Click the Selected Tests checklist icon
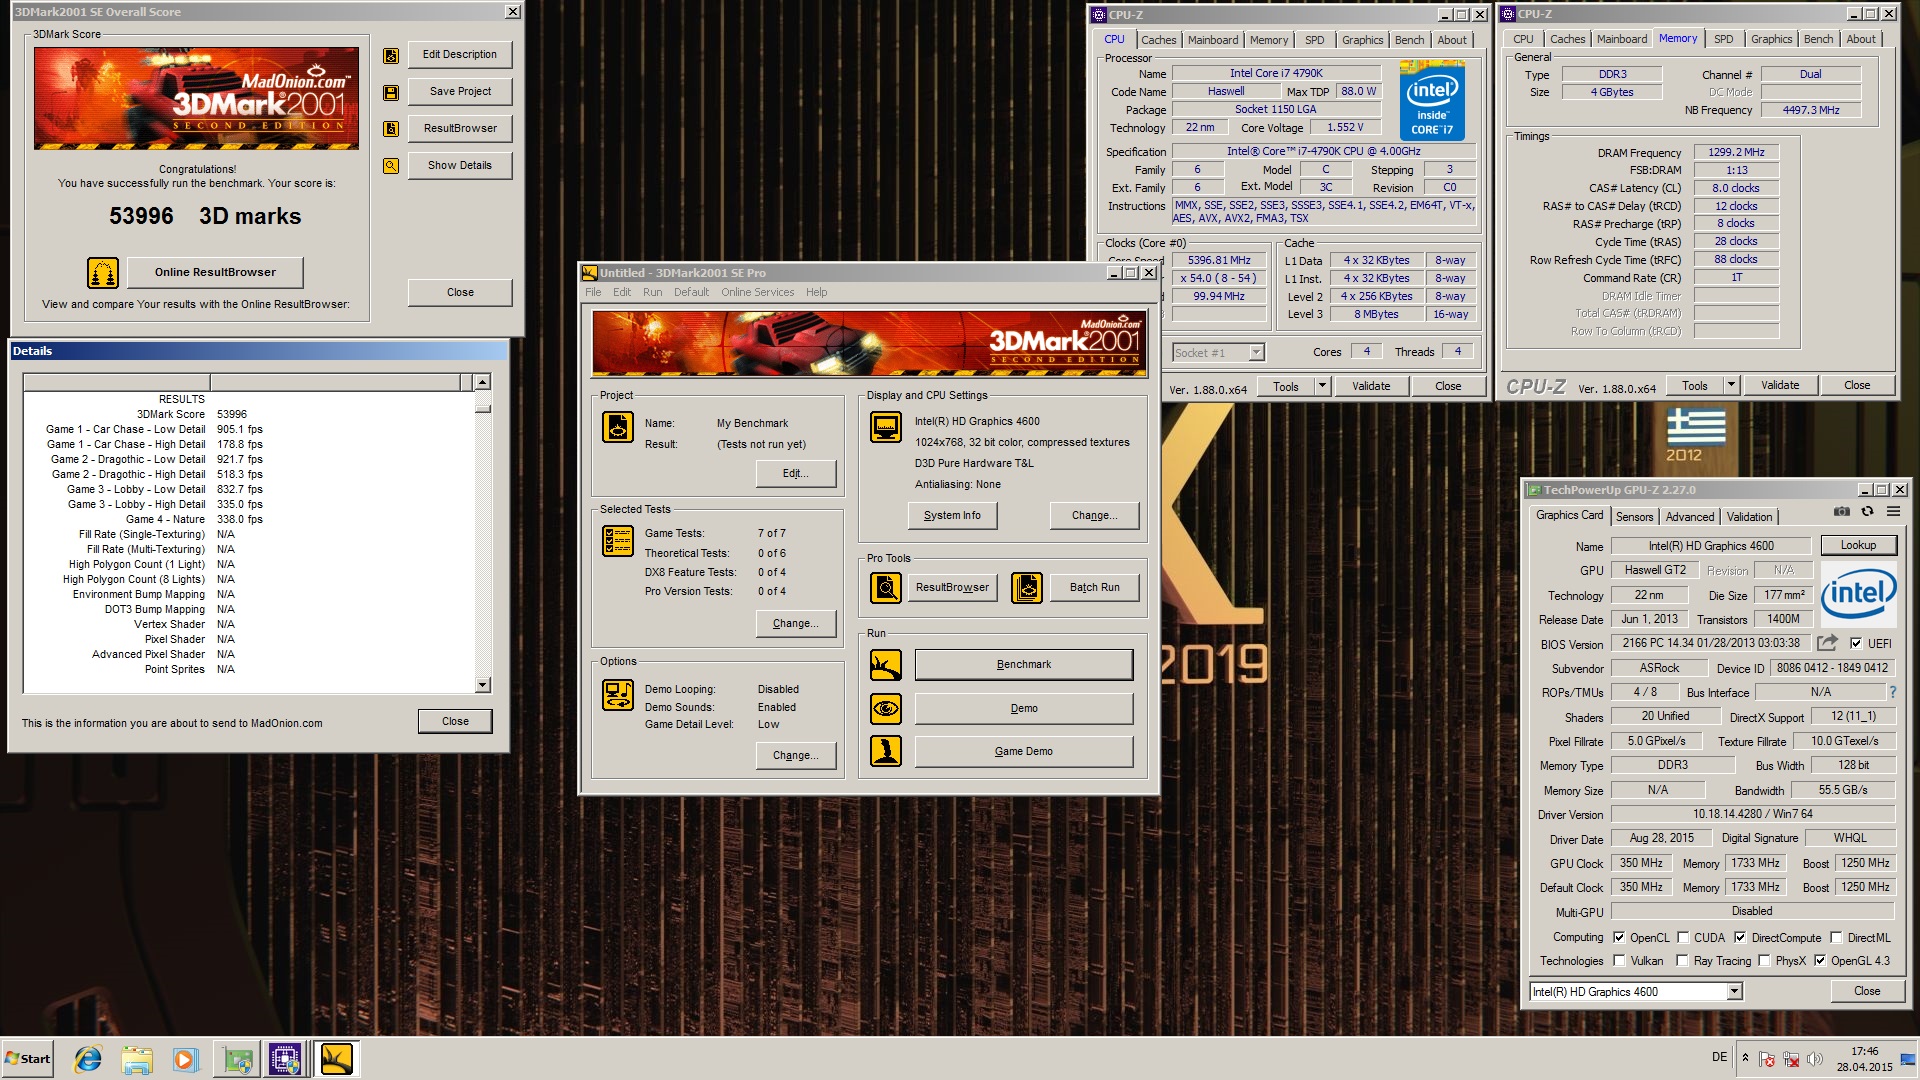 [618, 541]
